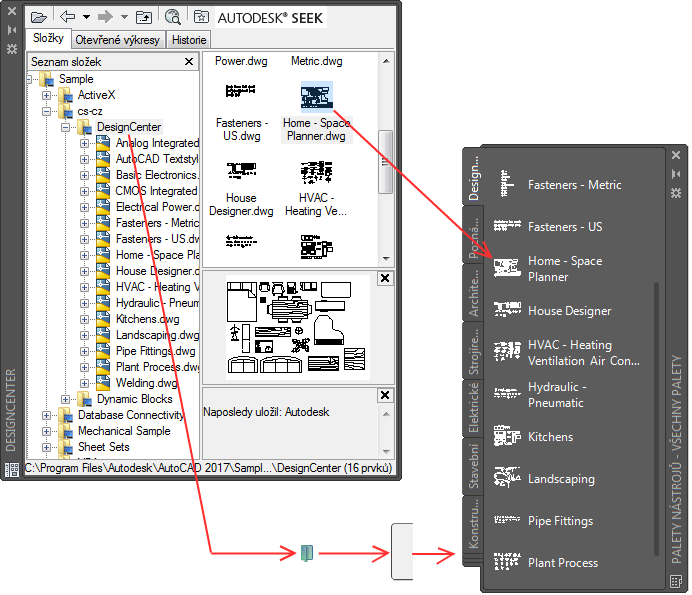Switch to the Otevřené výkresy tab
The height and width of the screenshot is (595, 692).
pos(117,40)
